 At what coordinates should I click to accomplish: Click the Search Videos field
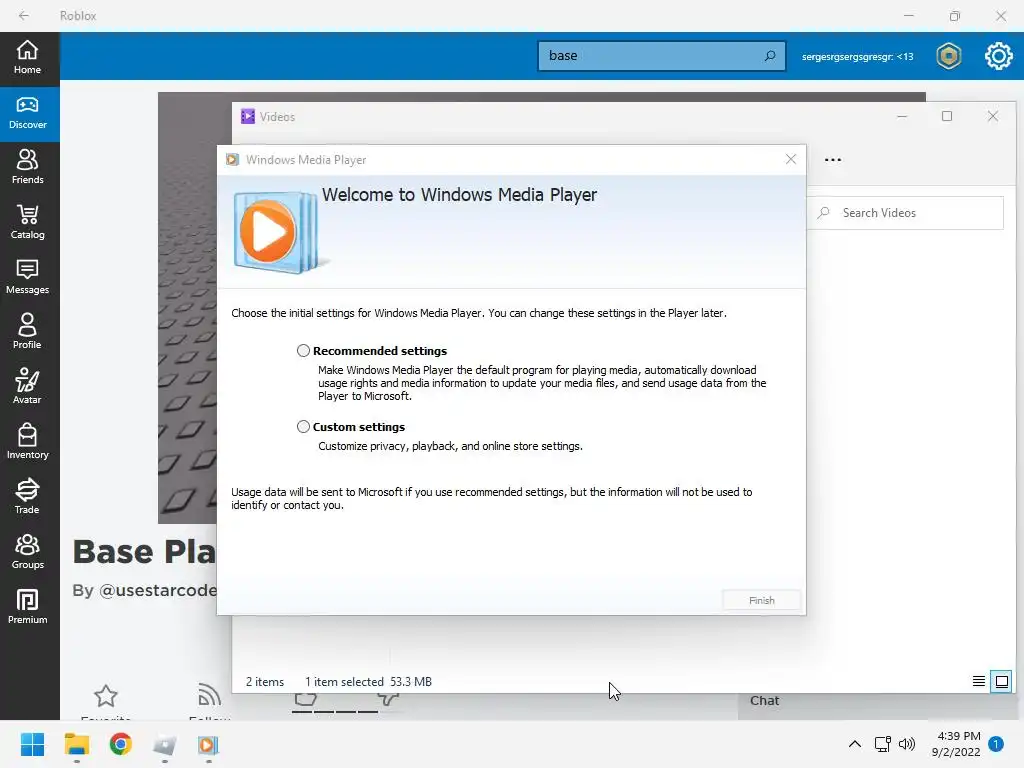(x=905, y=213)
